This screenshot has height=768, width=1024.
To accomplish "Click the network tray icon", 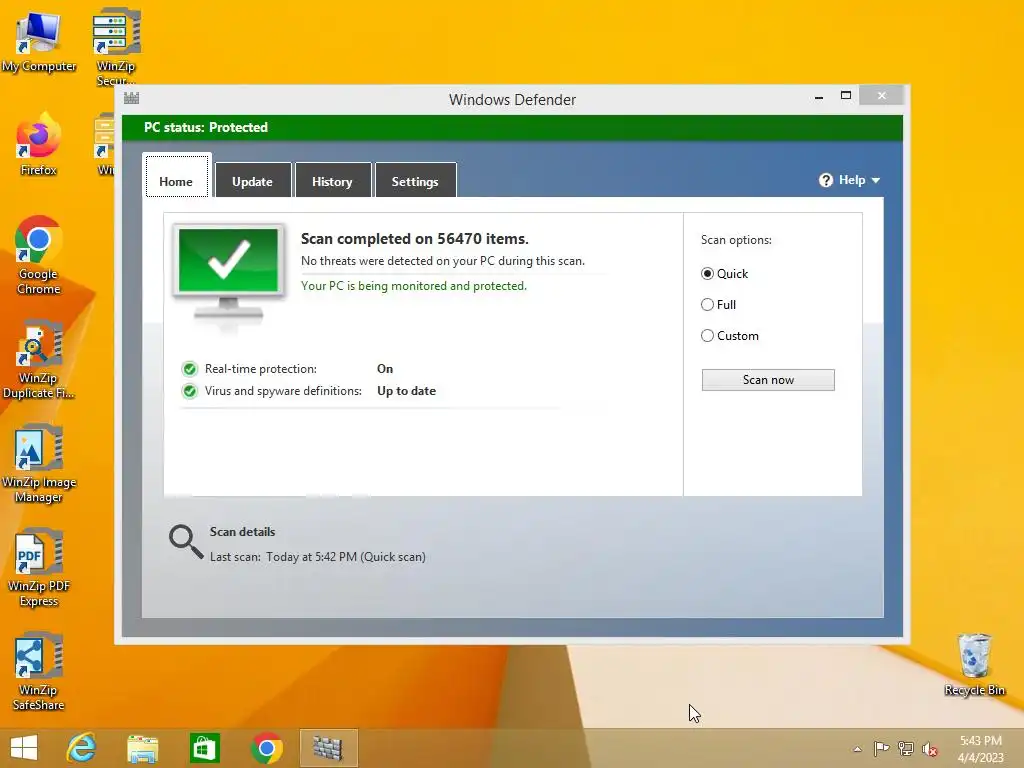I will click(906, 748).
